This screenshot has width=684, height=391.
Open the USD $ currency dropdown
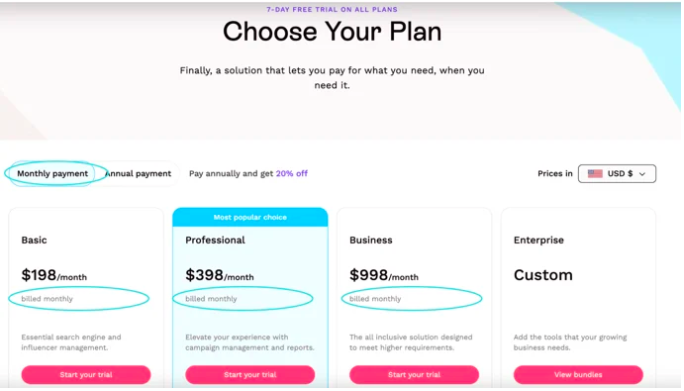tap(616, 174)
